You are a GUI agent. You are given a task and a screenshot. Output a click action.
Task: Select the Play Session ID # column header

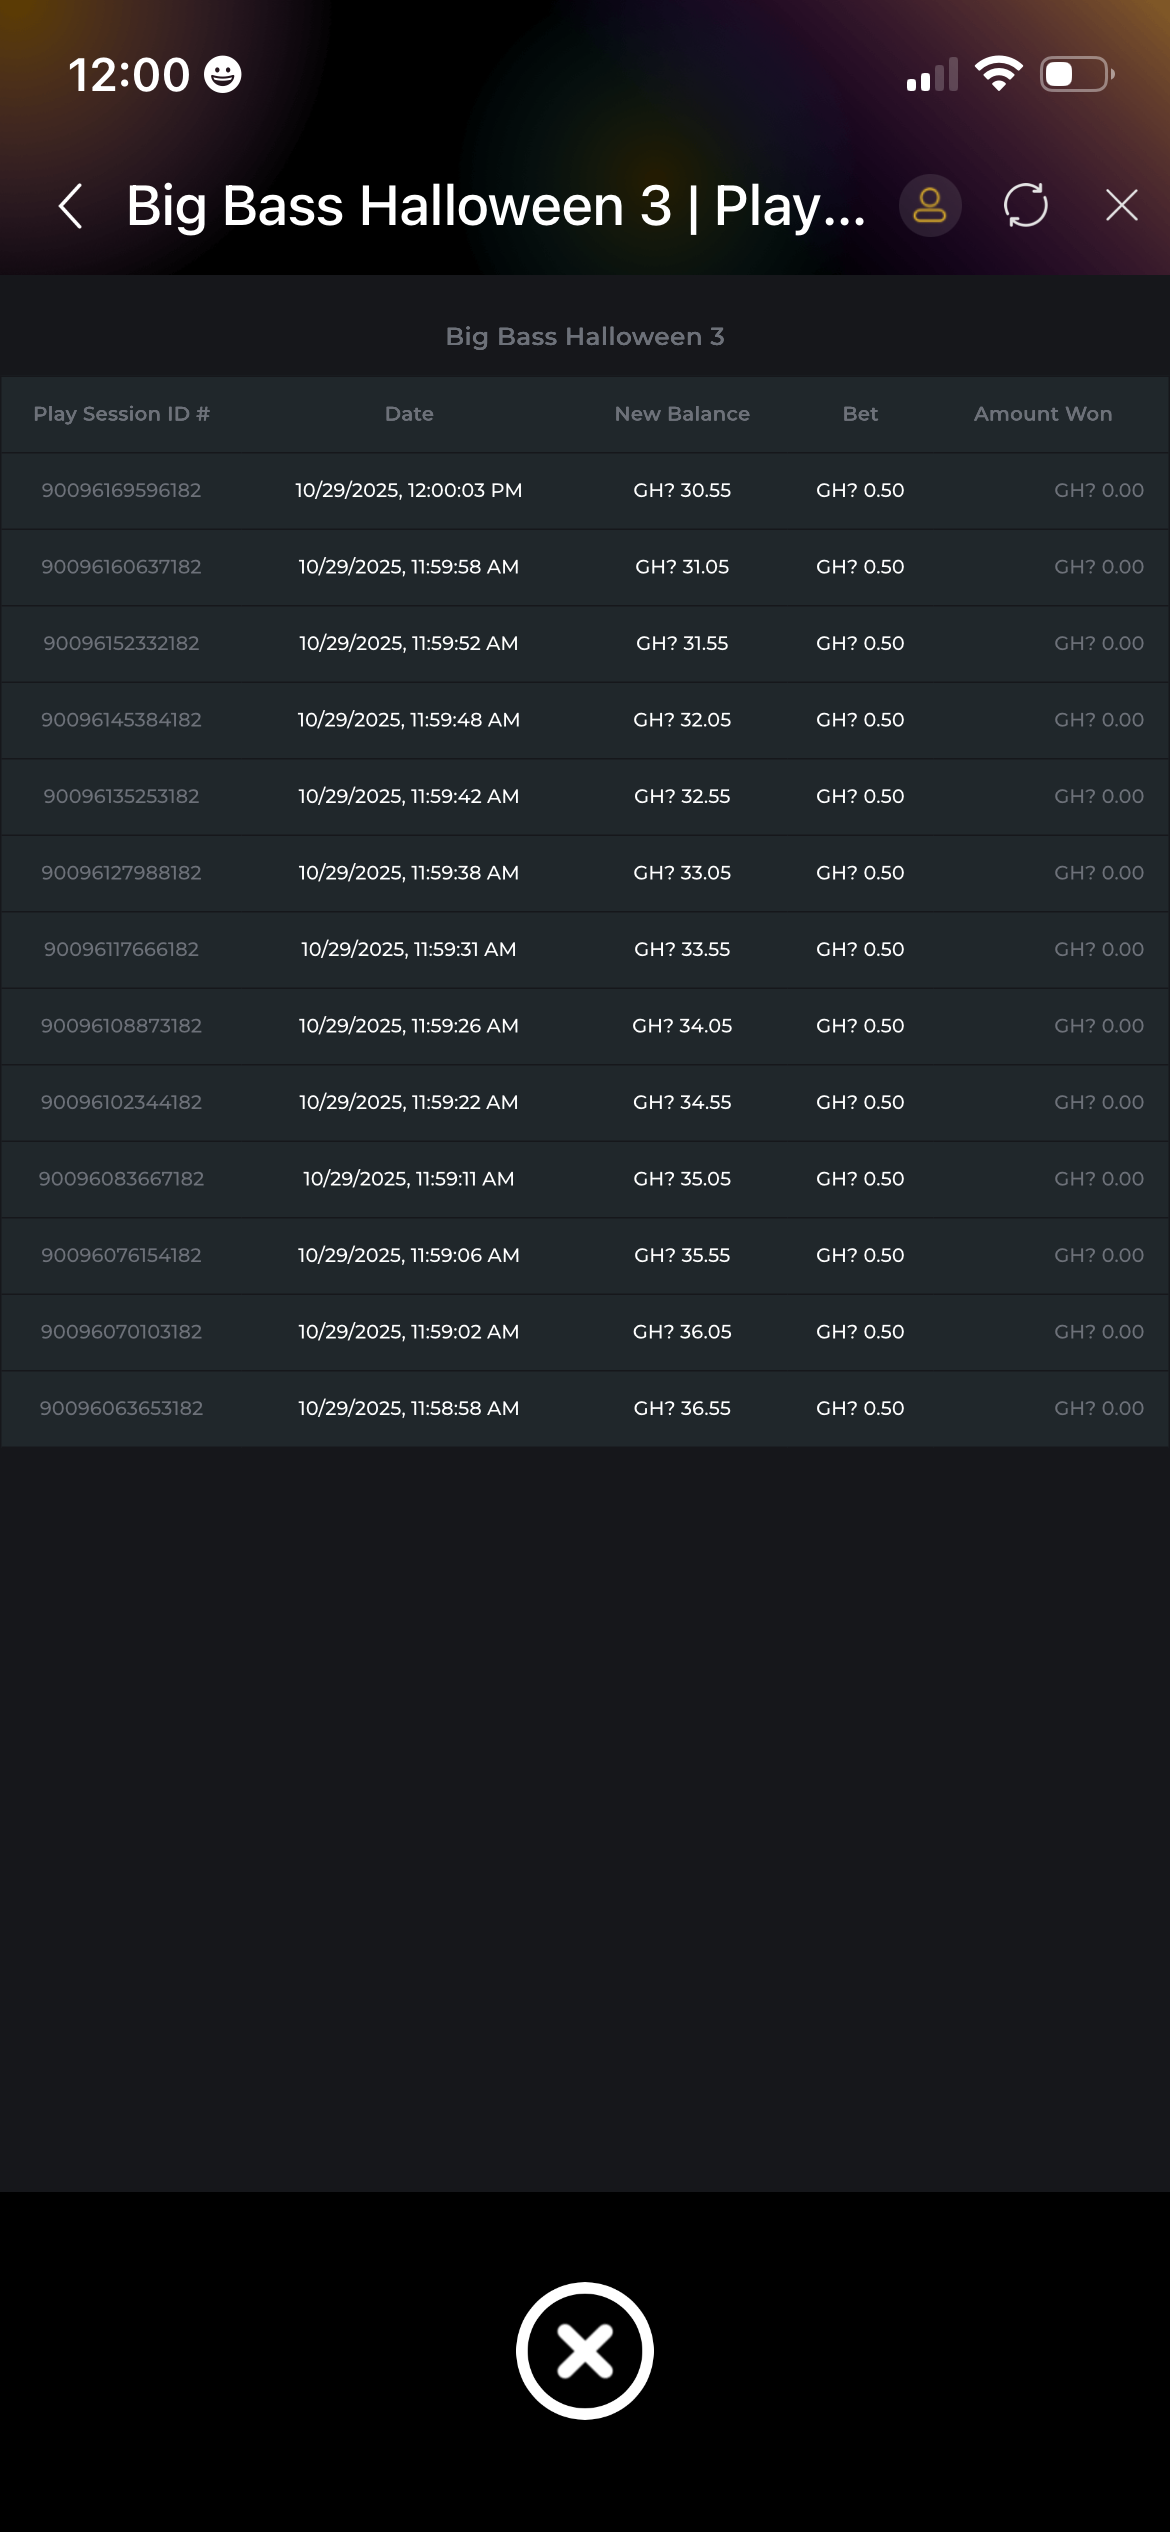(x=121, y=414)
